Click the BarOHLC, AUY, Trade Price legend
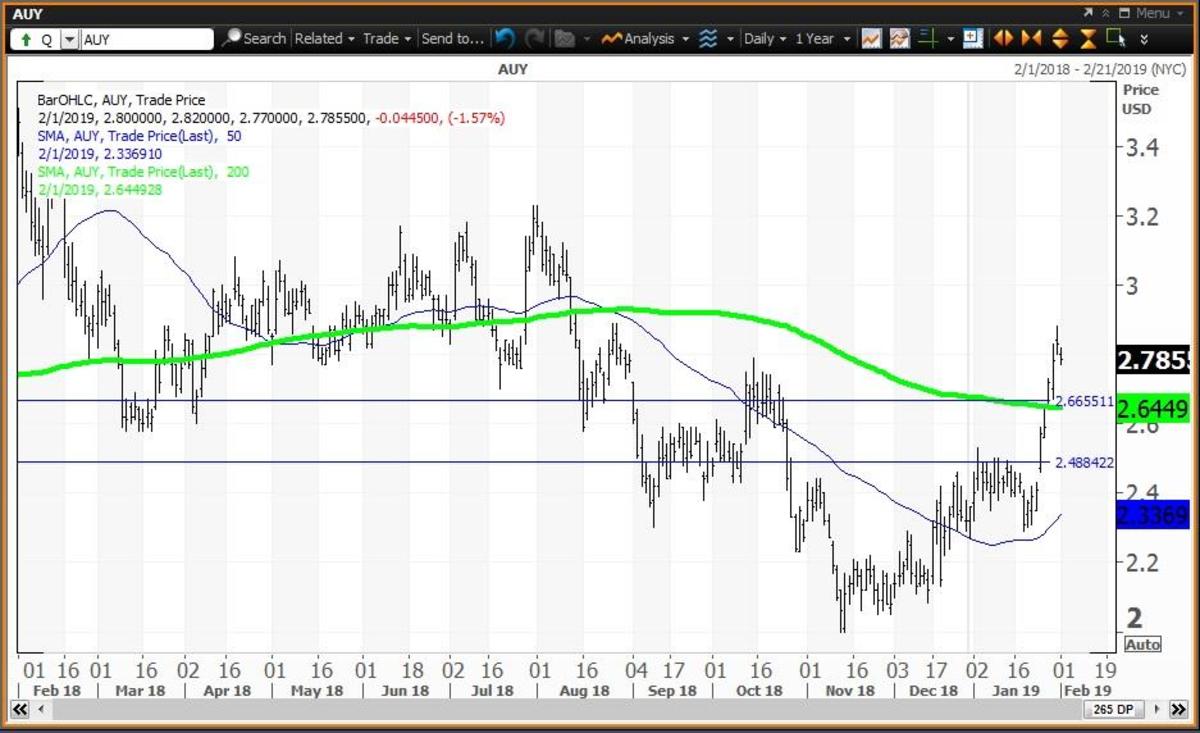The image size is (1200, 733). click(x=121, y=100)
